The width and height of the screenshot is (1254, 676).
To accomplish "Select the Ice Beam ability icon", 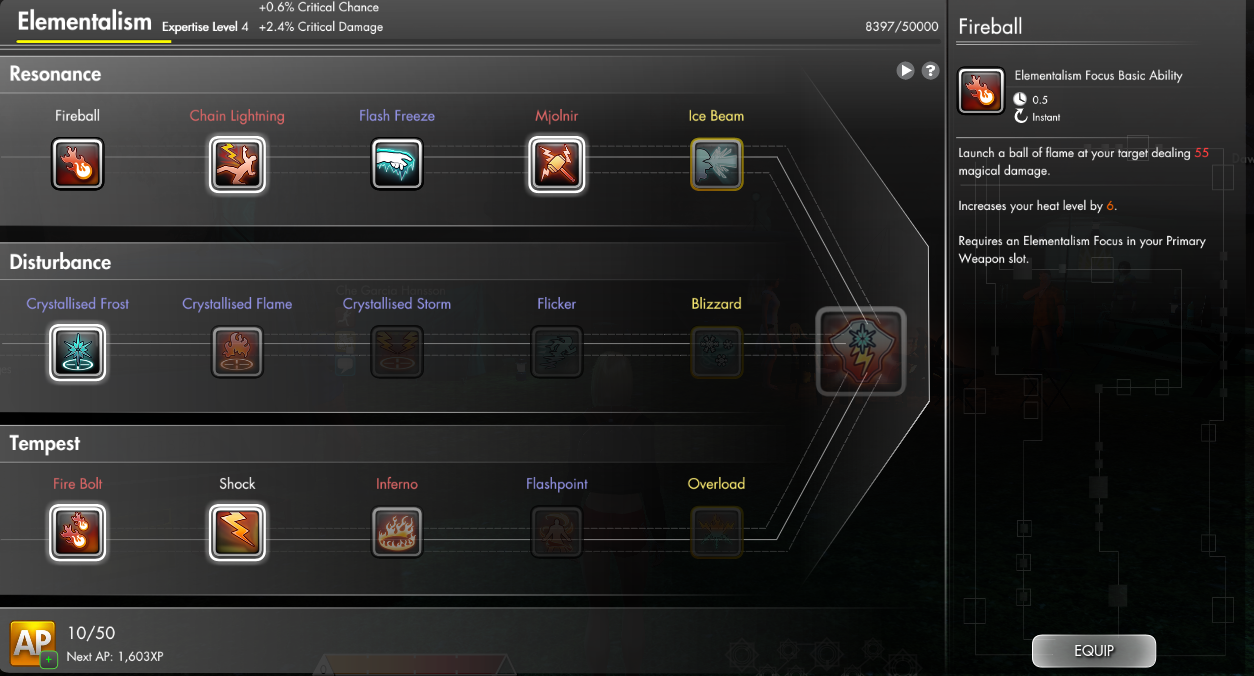I will pos(717,164).
